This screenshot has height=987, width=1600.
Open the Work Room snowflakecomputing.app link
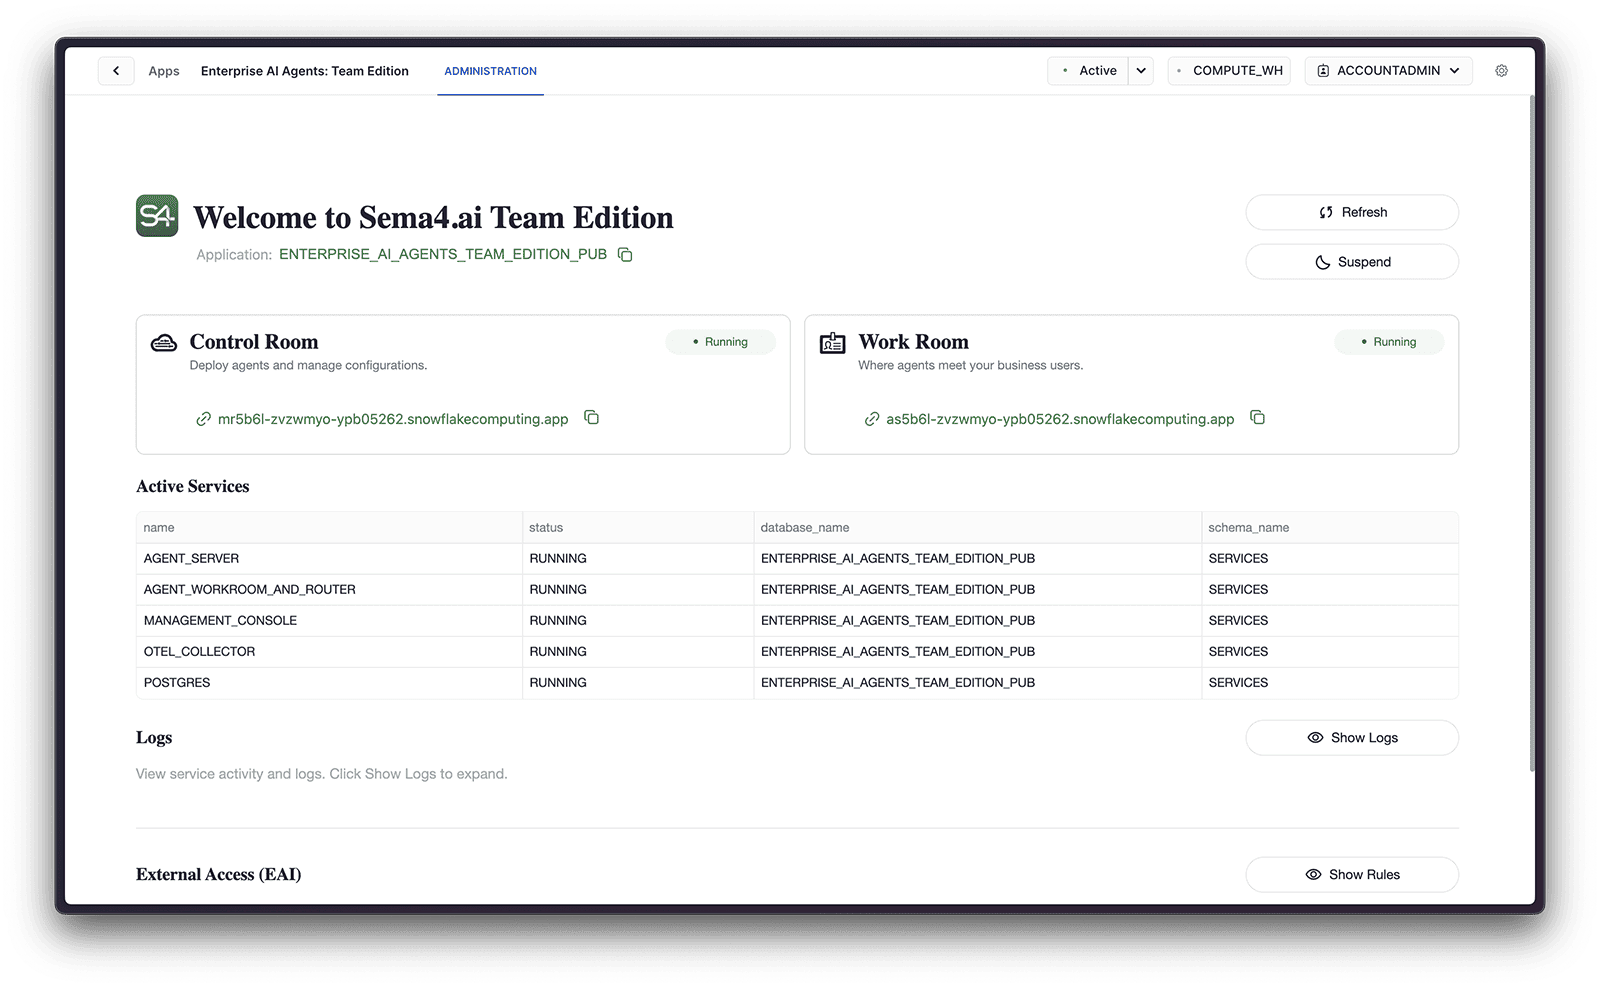tap(1059, 418)
